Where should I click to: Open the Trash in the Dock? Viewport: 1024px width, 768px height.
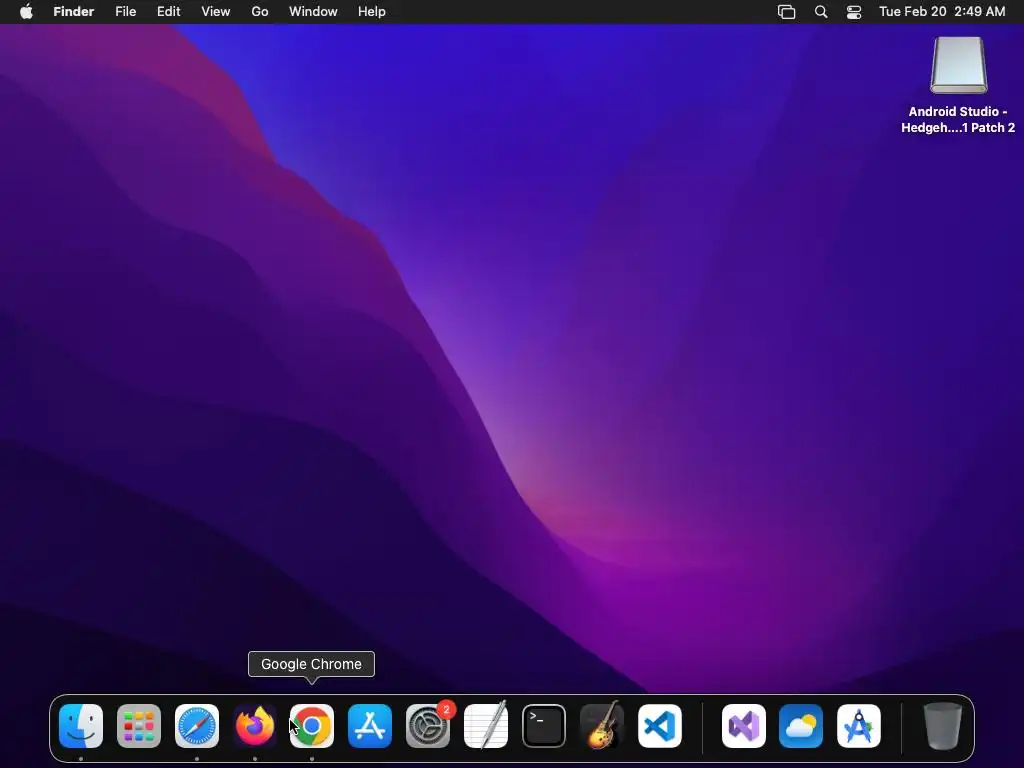[943, 726]
